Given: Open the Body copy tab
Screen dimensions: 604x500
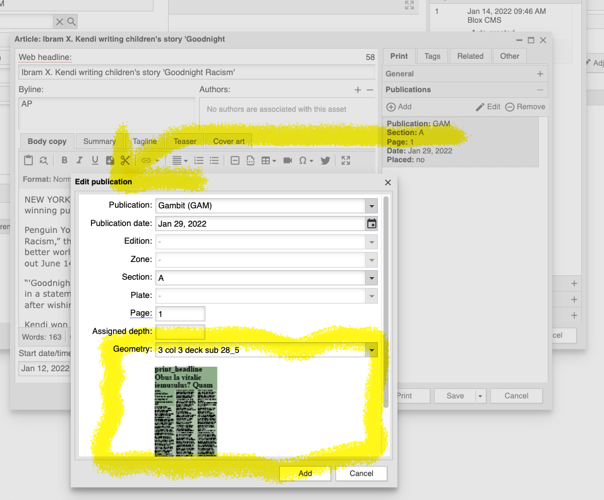Looking at the screenshot, I should 47,141.
